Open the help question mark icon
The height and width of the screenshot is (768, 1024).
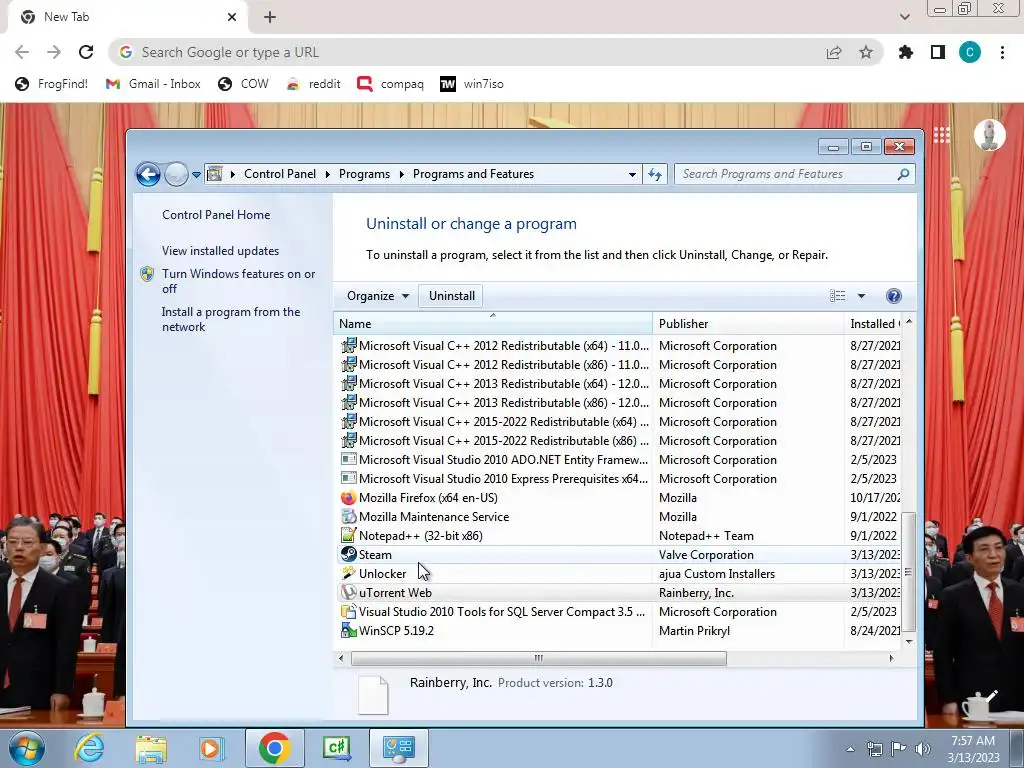(893, 296)
